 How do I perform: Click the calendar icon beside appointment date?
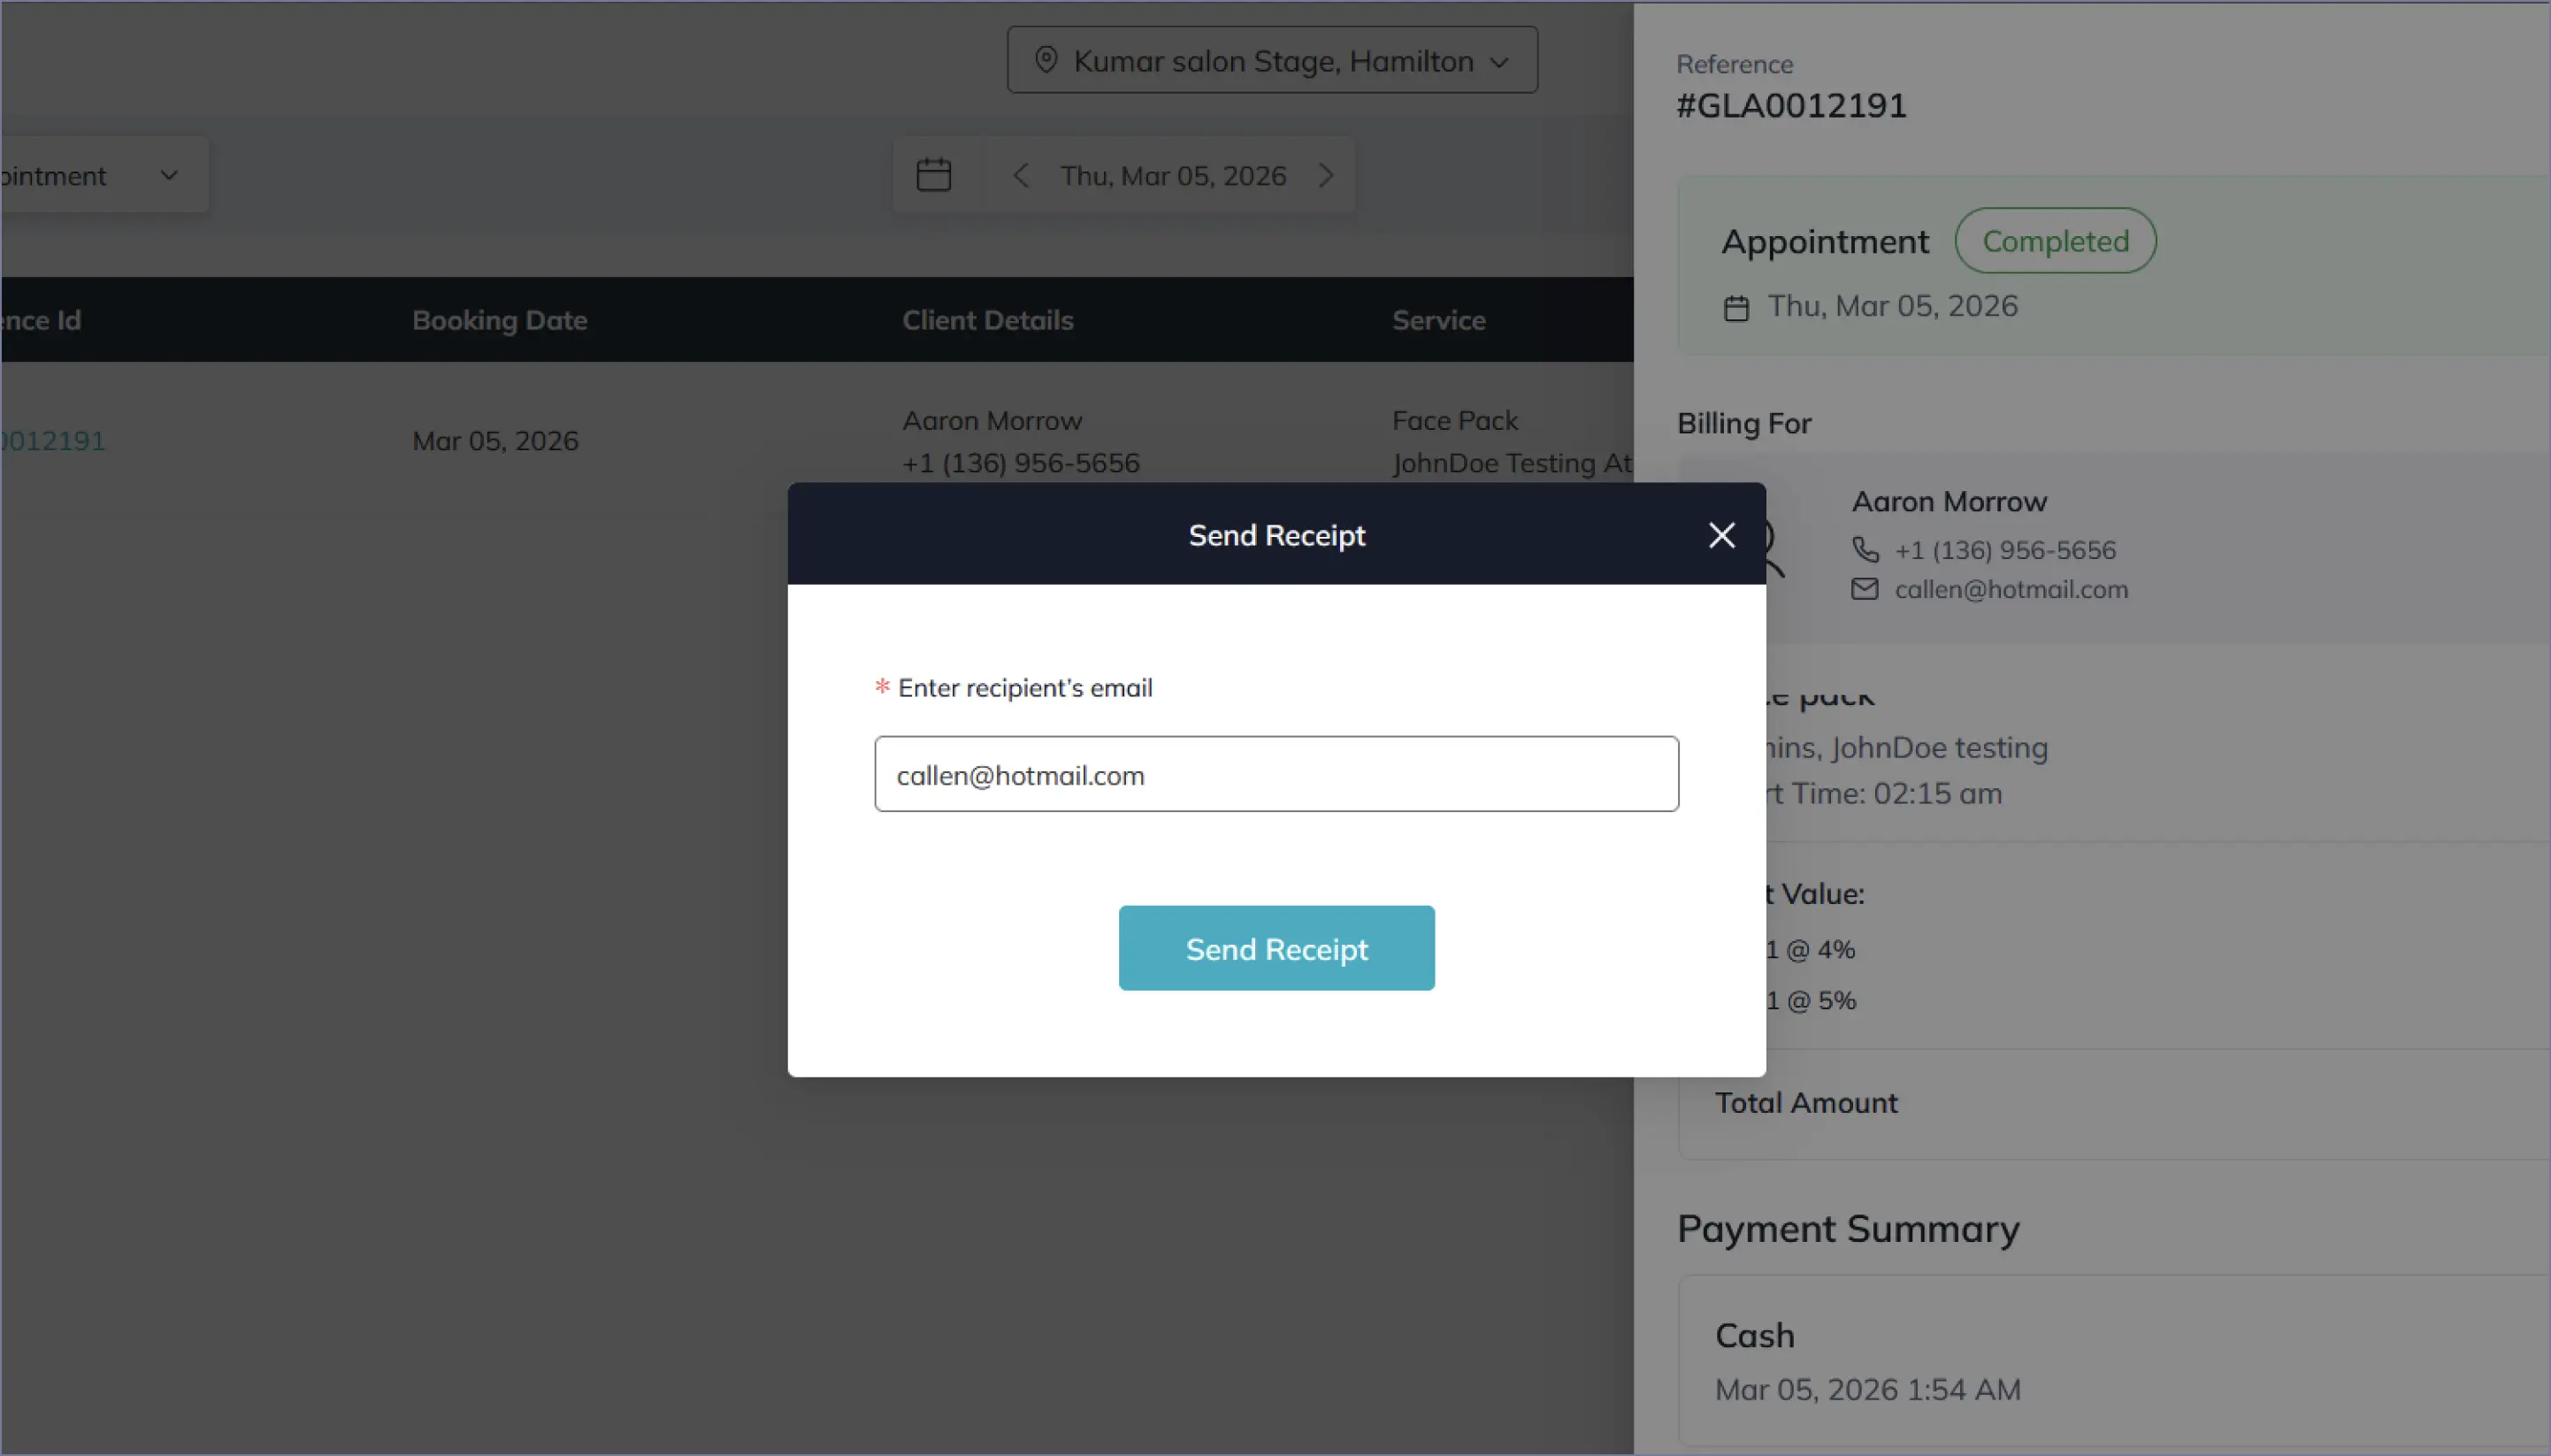tap(1737, 308)
